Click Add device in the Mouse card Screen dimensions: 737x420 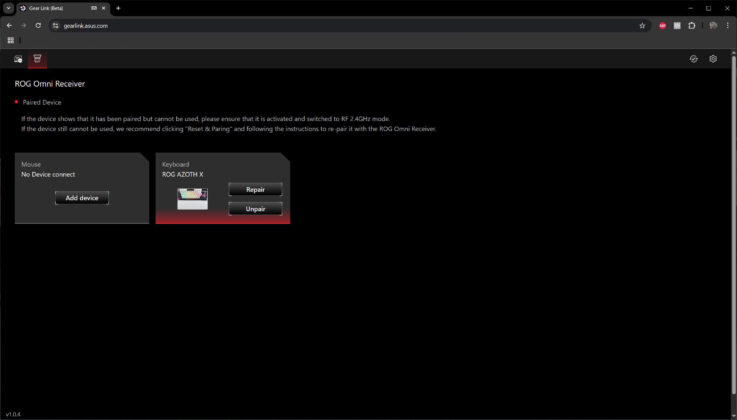click(82, 198)
